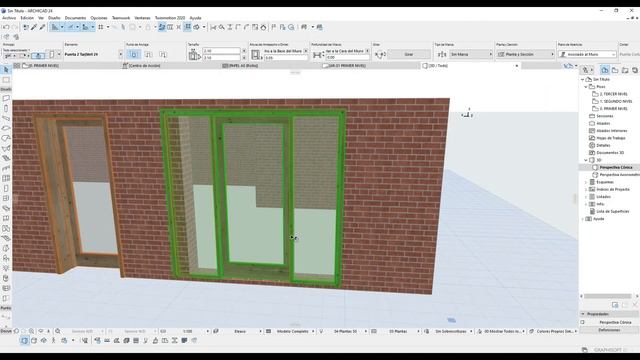Open Layout Book icon in Navigator

[x=625, y=70]
